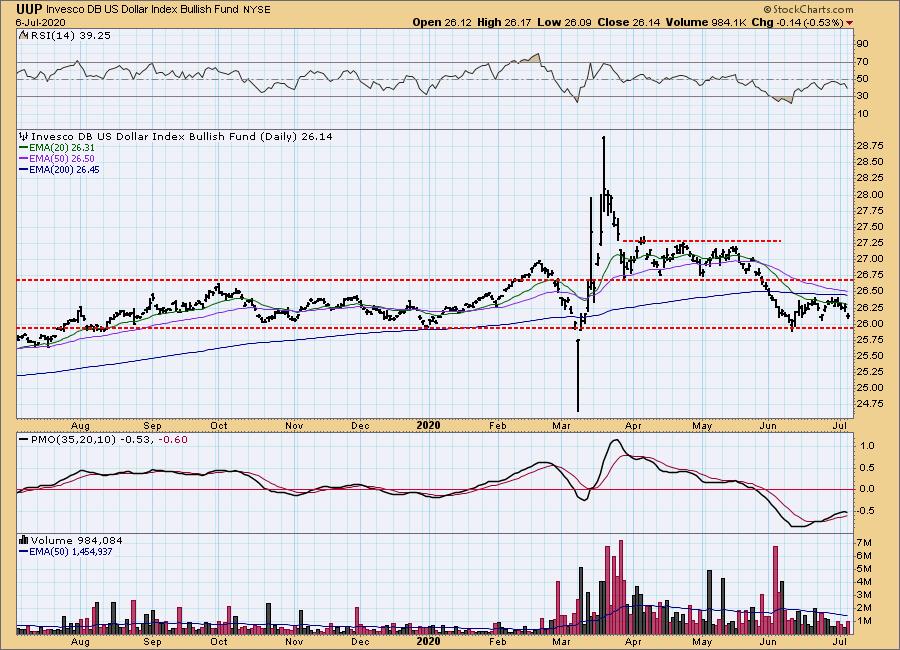
Task: Click the Mar label on the price panel date axis
Action: click(561, 425)
